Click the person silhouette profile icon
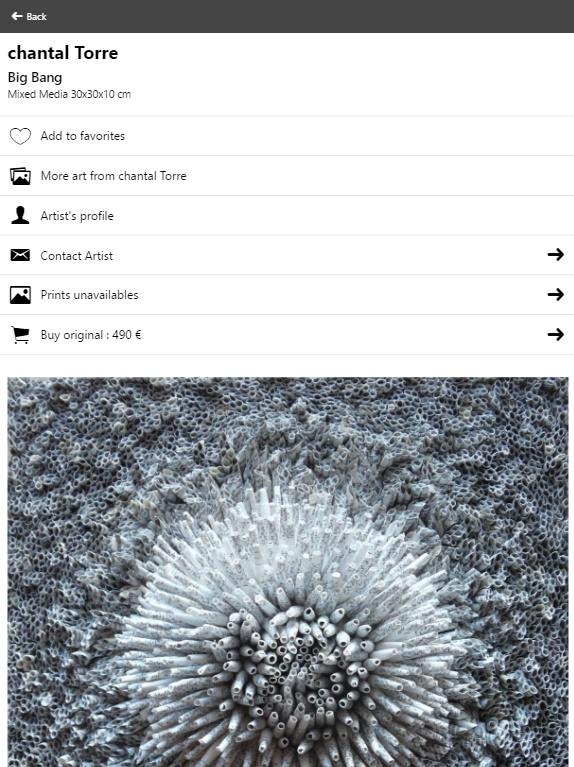This screenshot has width=574, height=767. coord(20,215)
